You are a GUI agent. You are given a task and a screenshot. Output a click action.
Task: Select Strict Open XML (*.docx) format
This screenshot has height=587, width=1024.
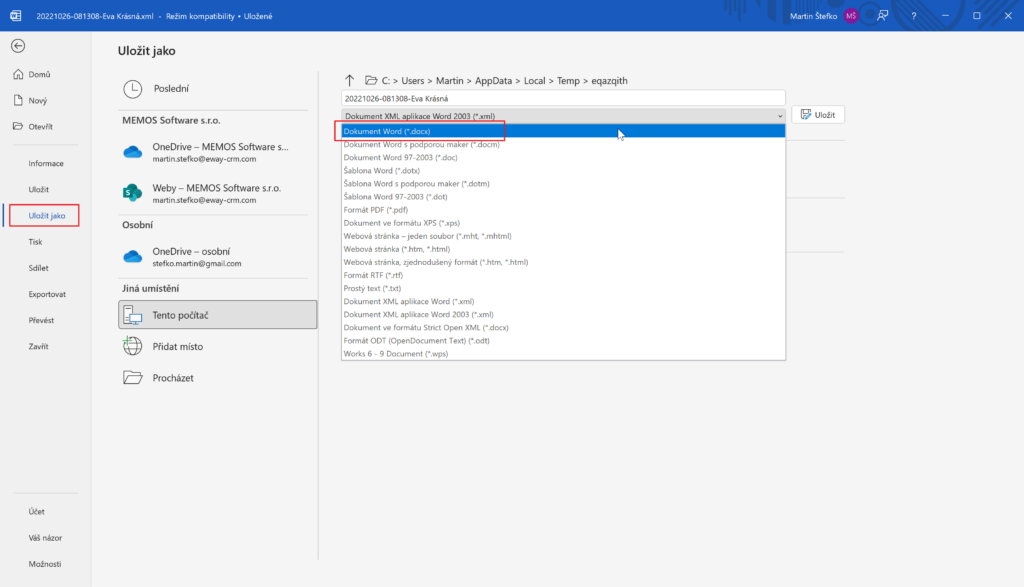point(563,327)
